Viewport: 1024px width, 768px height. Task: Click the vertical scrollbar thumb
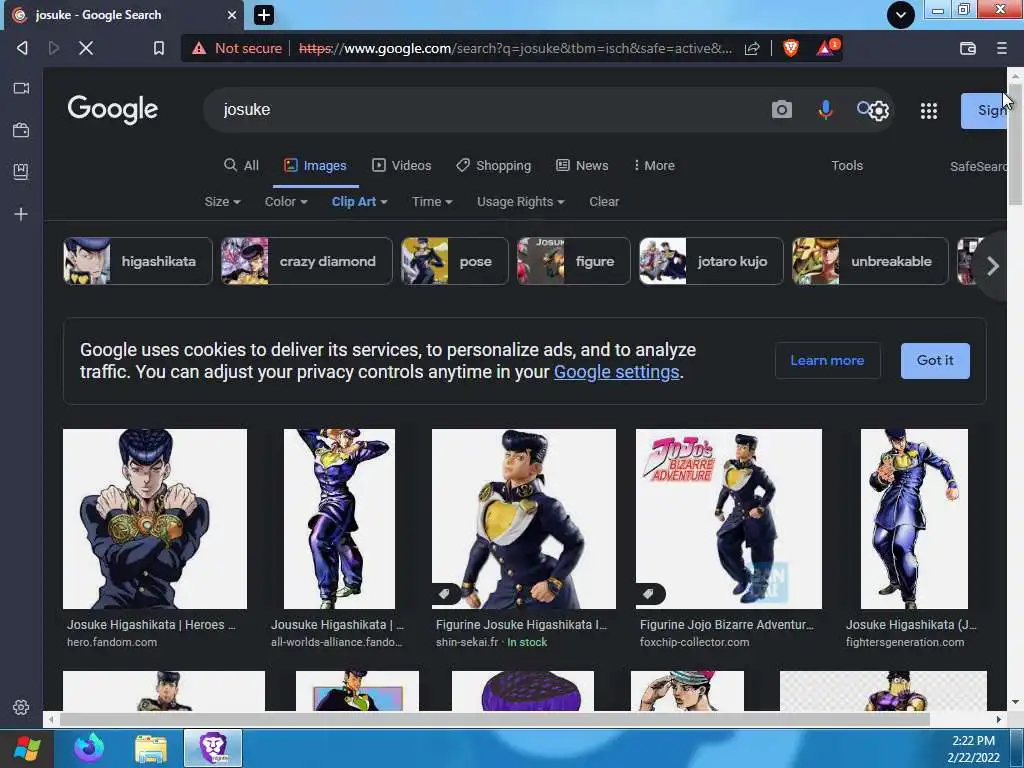1015,144
